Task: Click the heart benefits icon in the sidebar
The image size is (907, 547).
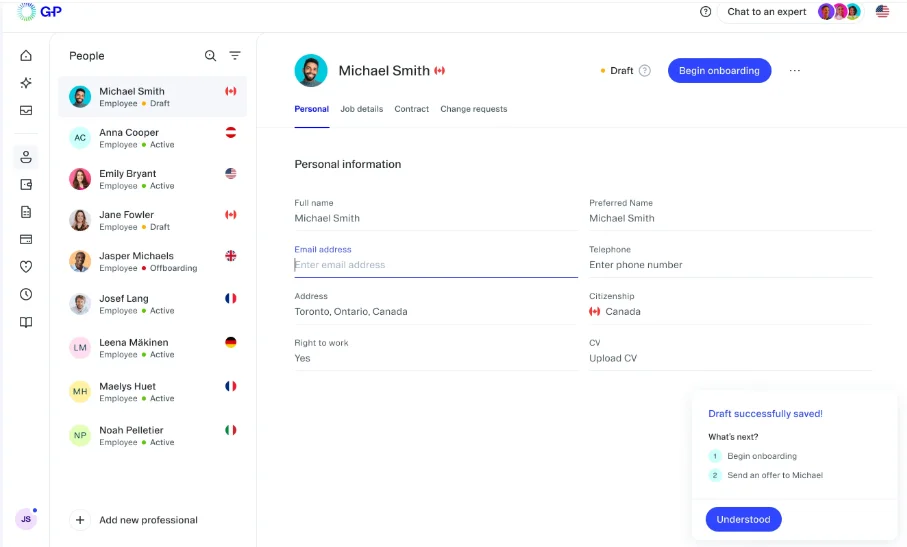Action: point(26,267)
